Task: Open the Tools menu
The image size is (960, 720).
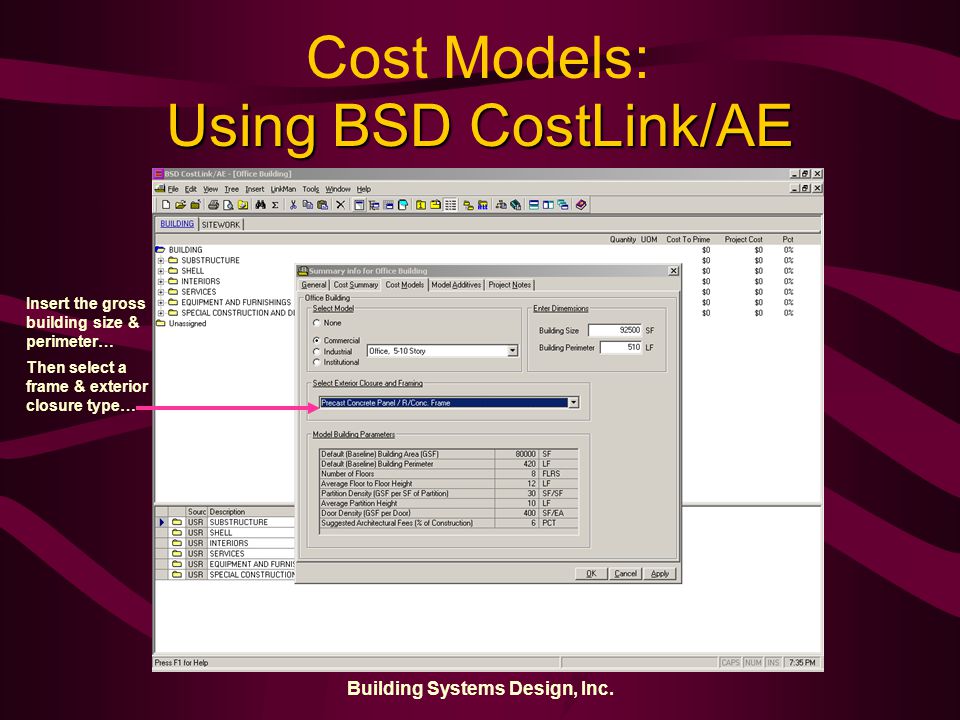Action: [310, 189]
